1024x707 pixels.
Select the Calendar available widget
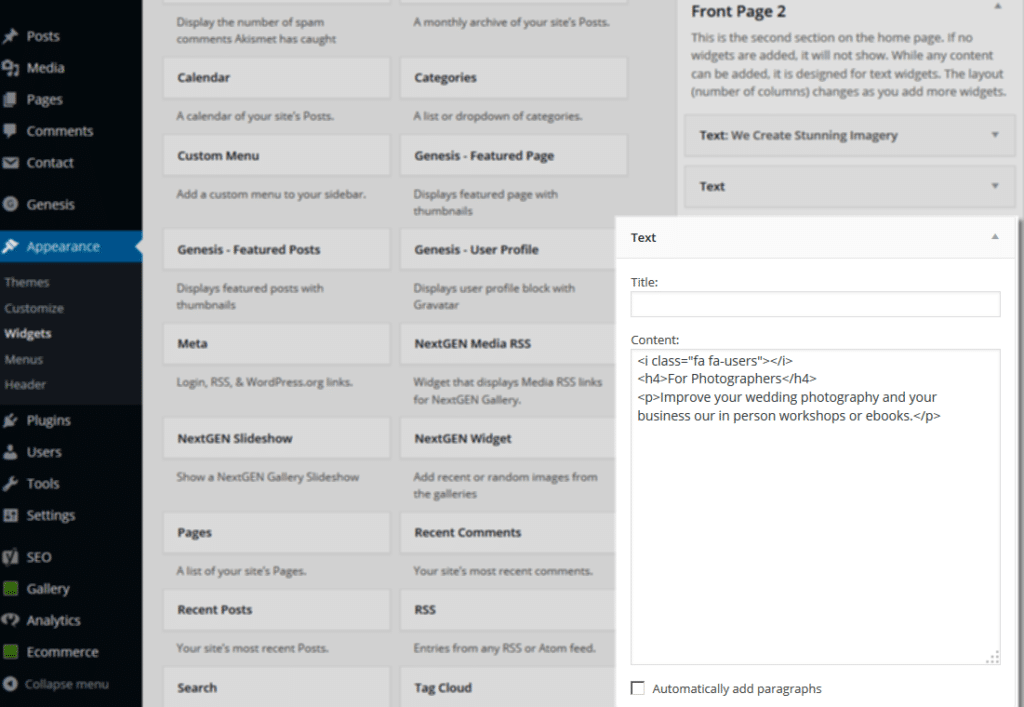coord(276,78)
